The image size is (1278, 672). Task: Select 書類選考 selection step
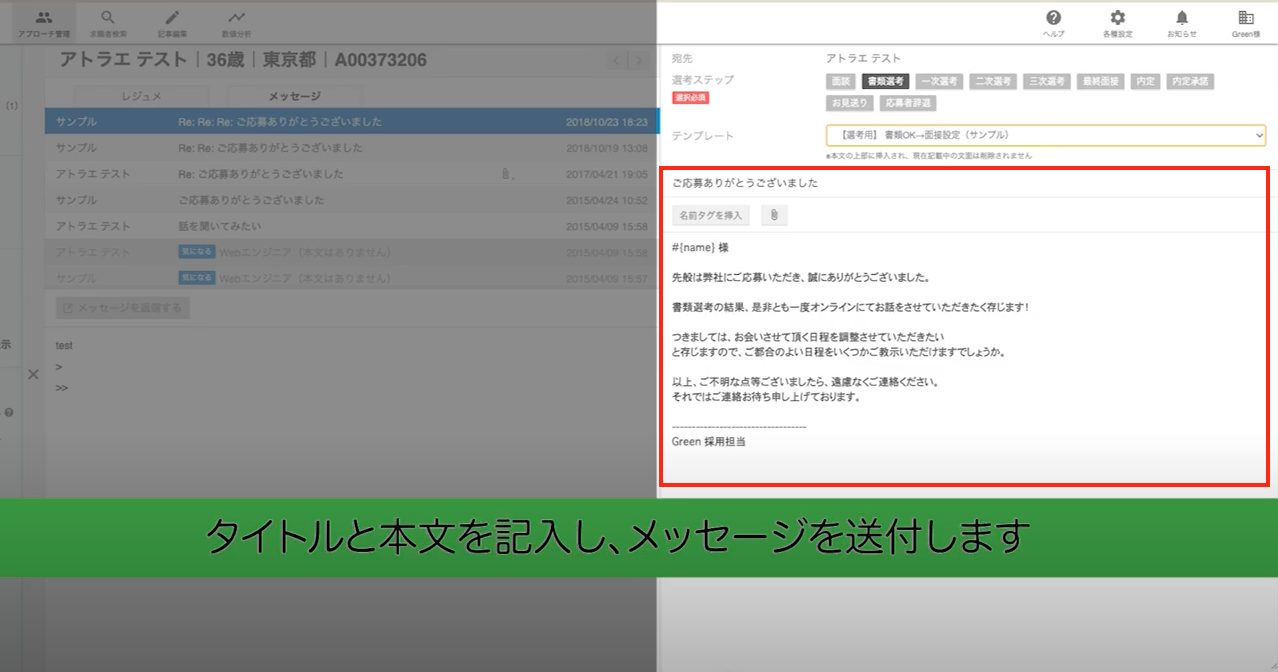[885, 81]
